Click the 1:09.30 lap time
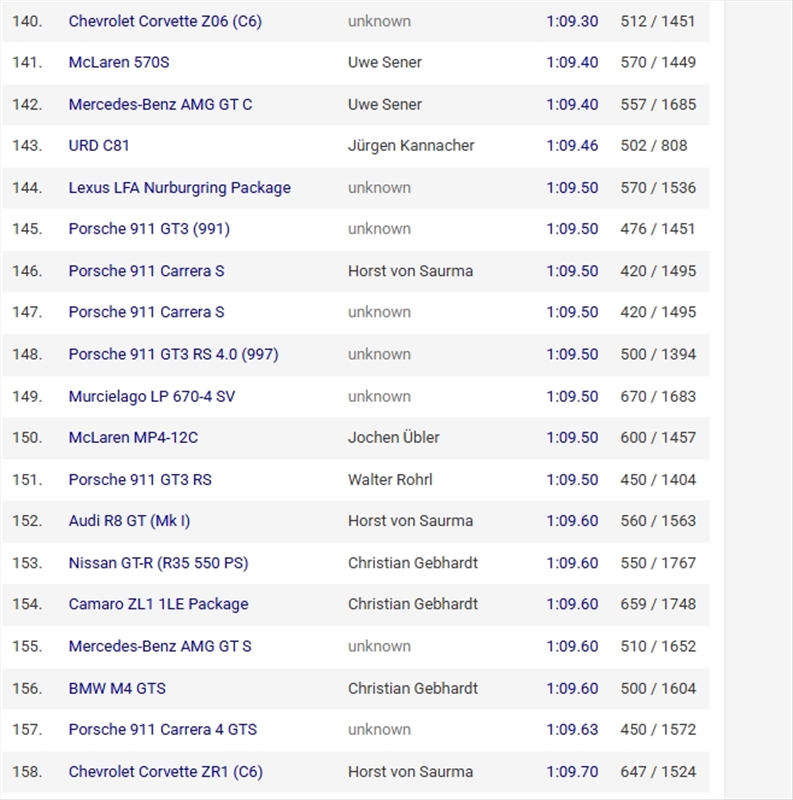Image resolution: width=793 pixels, height=800 pixels. coord(572,21)
